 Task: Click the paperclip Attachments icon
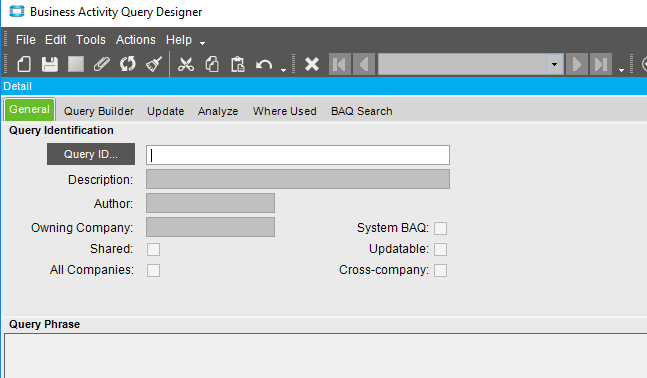(x=102, y=64)
